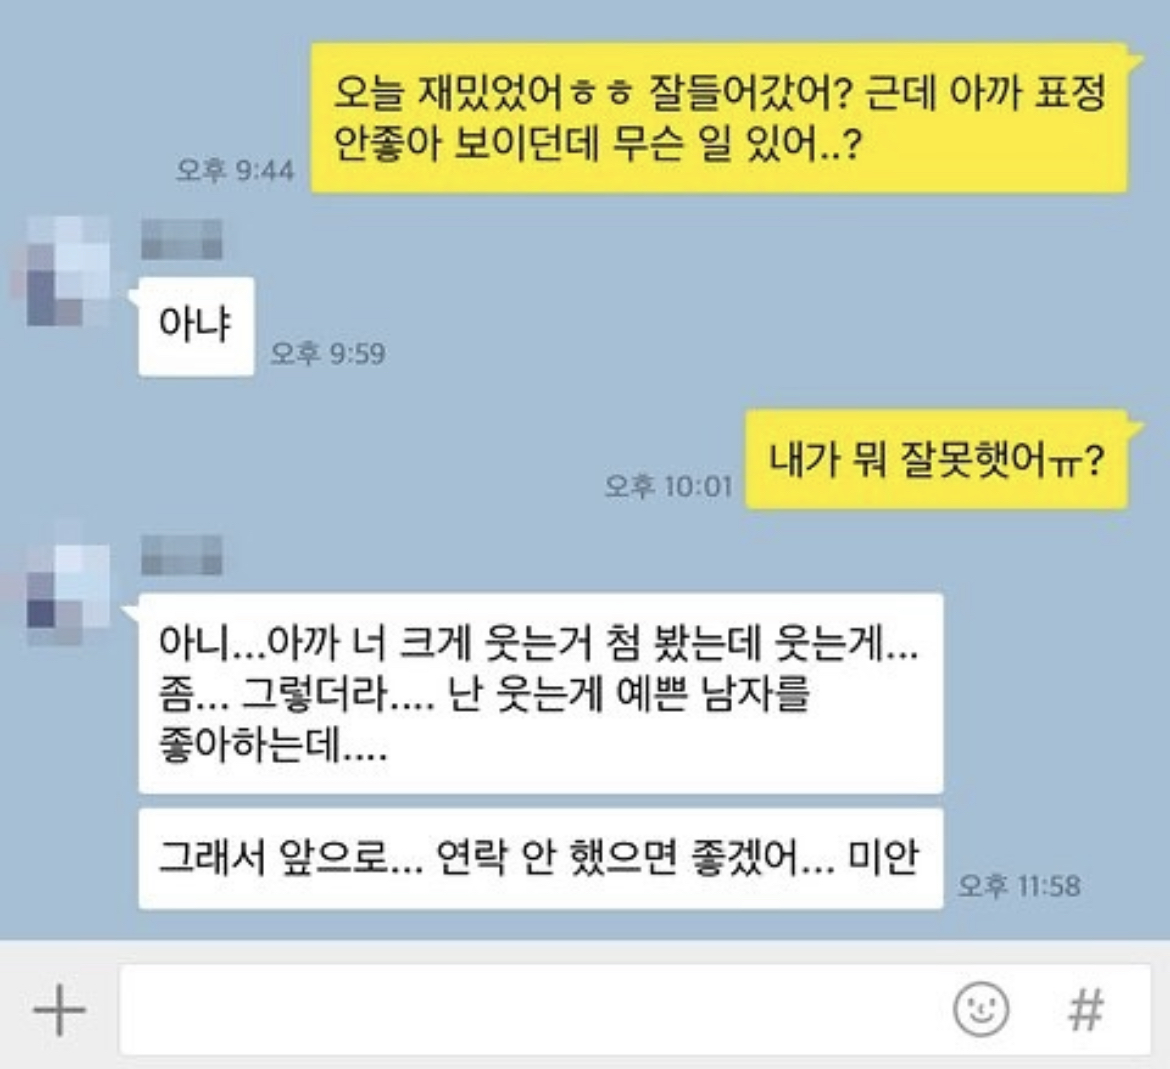The height and width of the screenshot is (1069, 1170).
Task: Select the '아니...아까 너 크게 웃는거' message bubble
Action: [x=541, y=693]
